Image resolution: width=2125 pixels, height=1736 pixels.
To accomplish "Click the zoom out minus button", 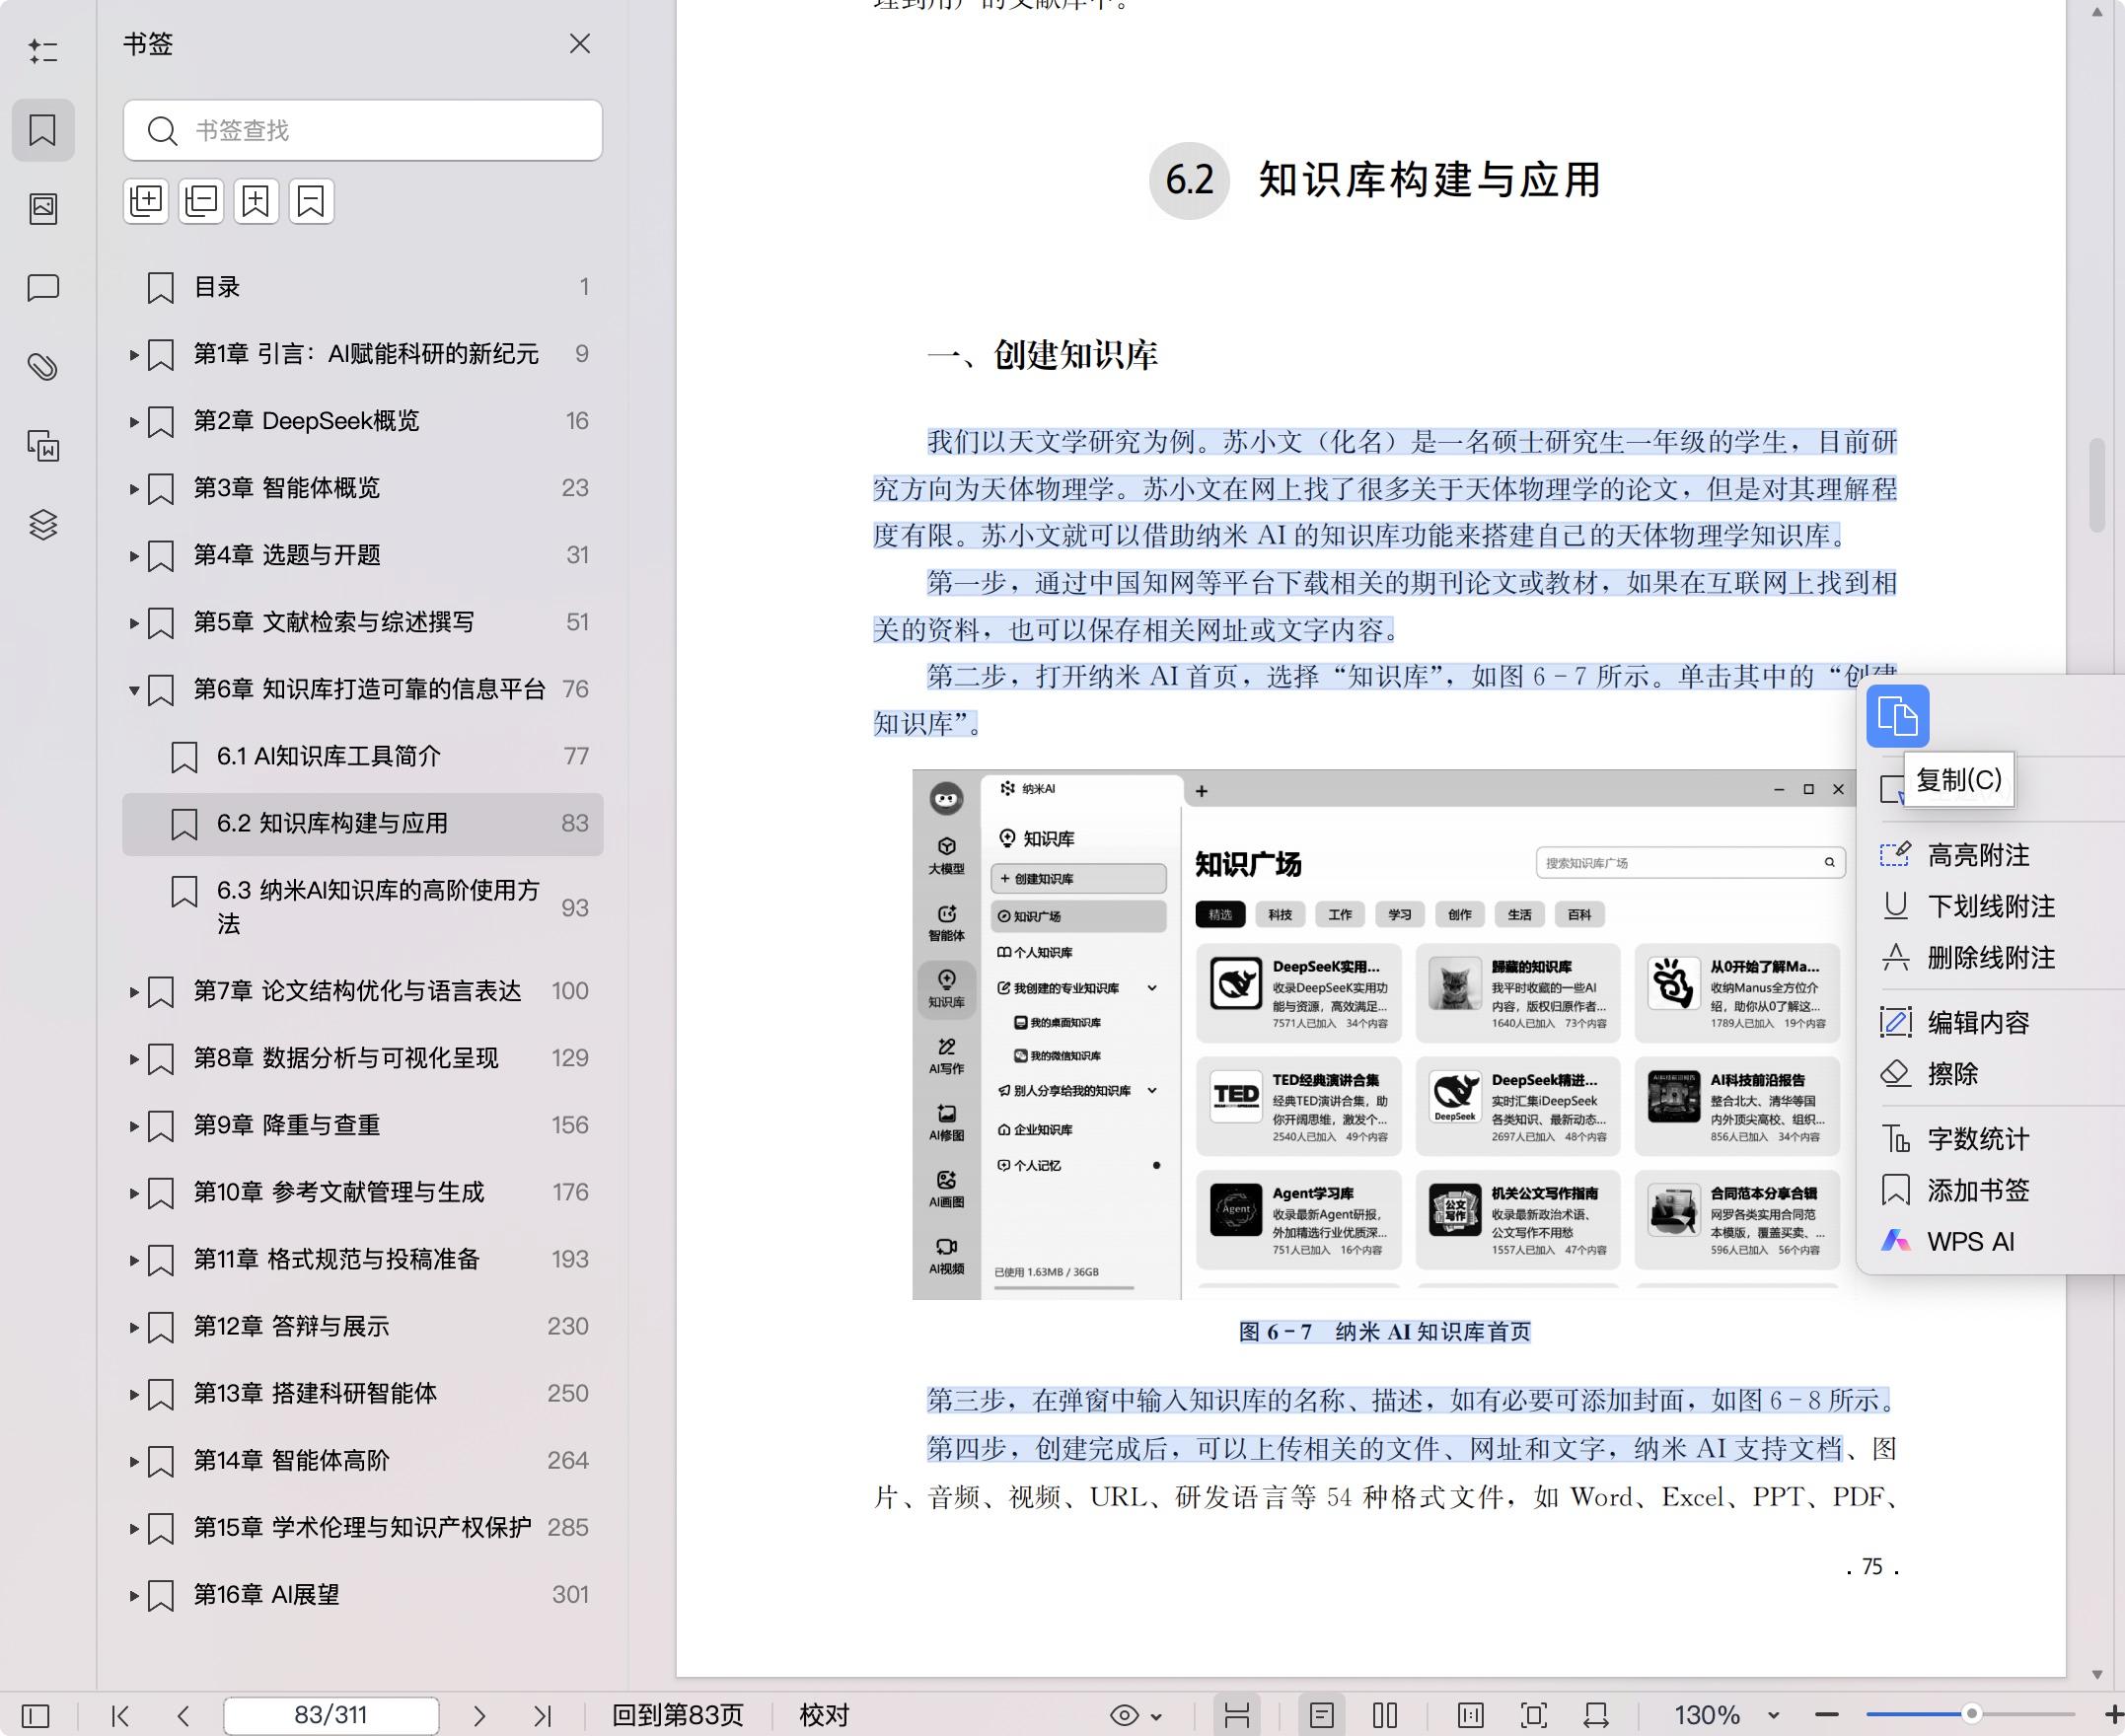I will coord(1827,1715).
